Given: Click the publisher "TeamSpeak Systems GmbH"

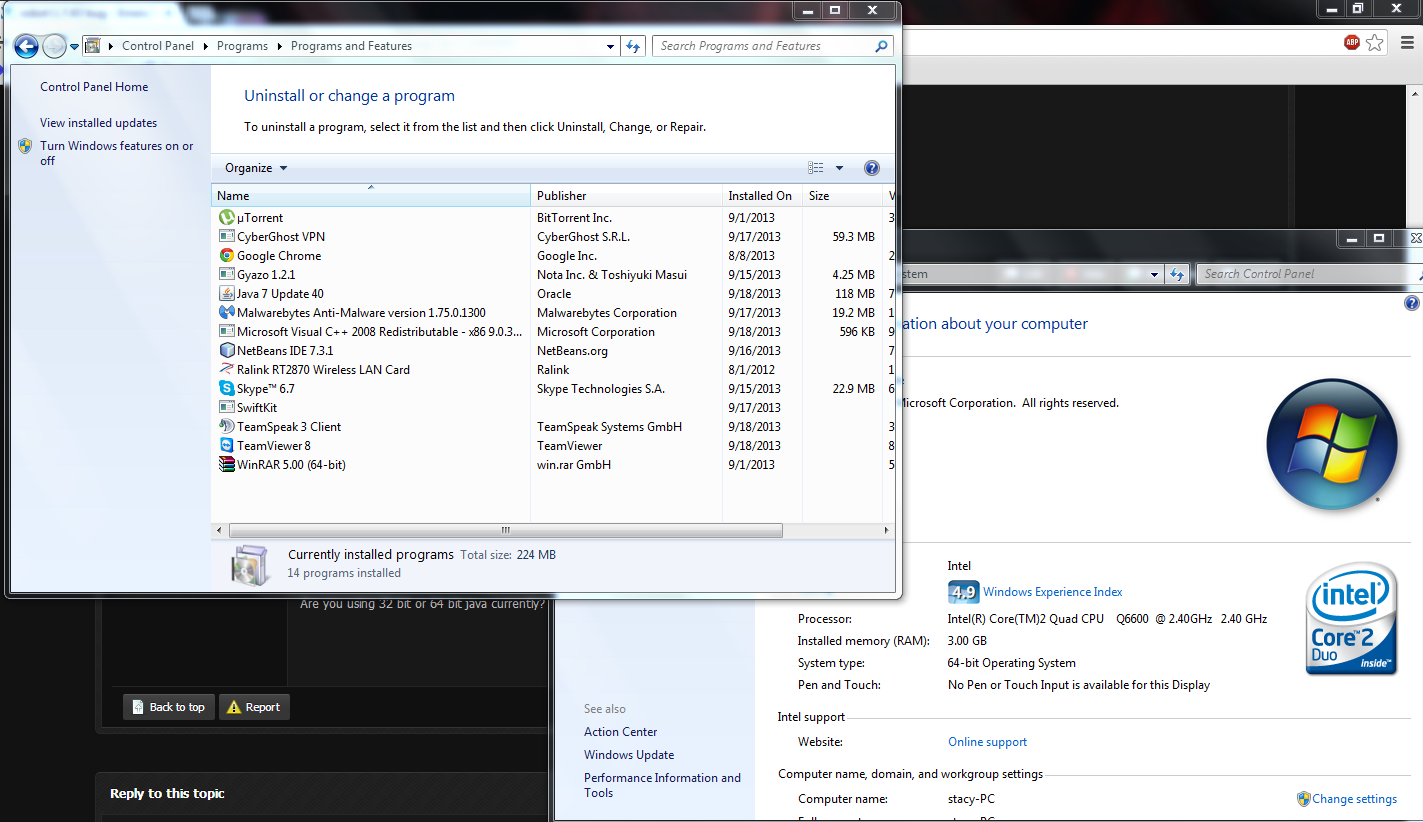Looking at the screenshot, I should 609,426.
